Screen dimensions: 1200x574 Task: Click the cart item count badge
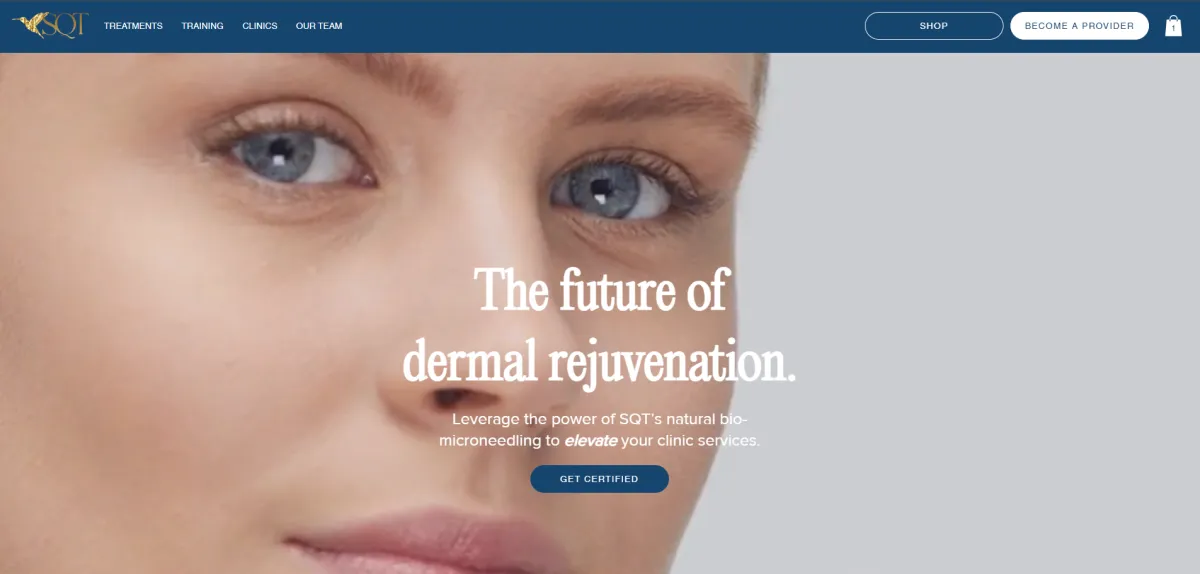click(x=1173, y=29)
